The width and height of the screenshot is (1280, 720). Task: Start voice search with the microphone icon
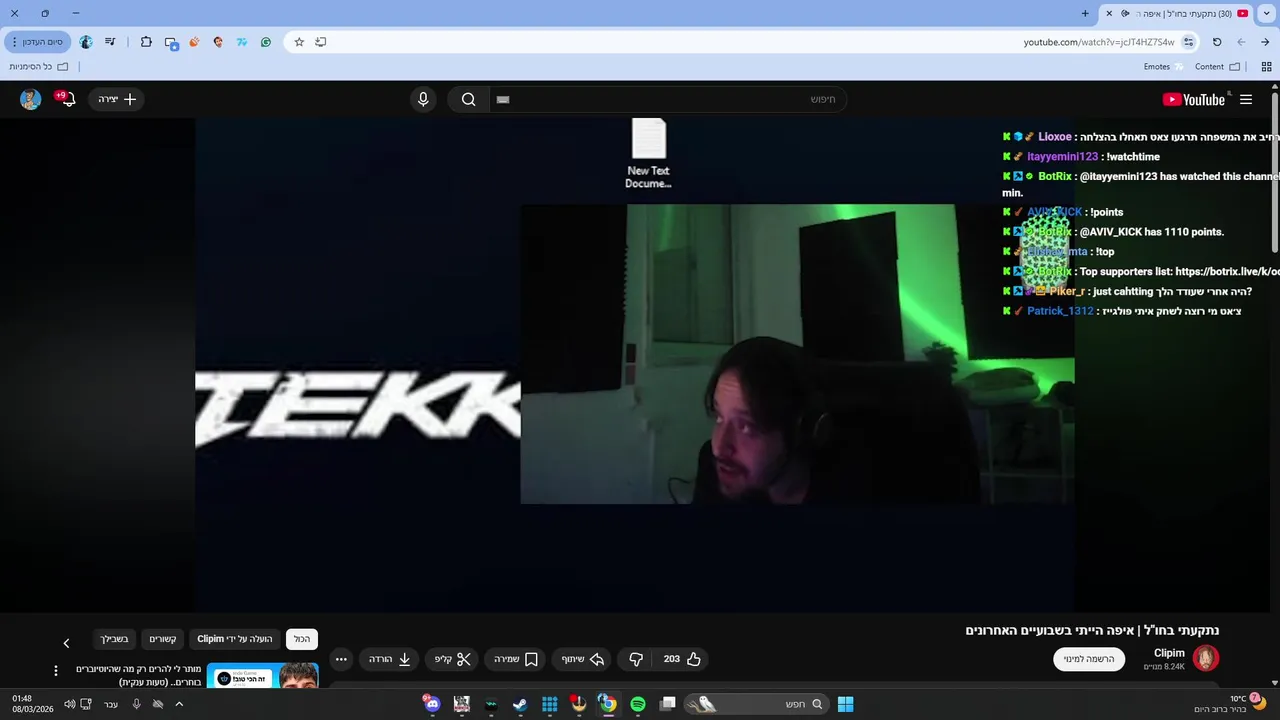pos(423,99)
